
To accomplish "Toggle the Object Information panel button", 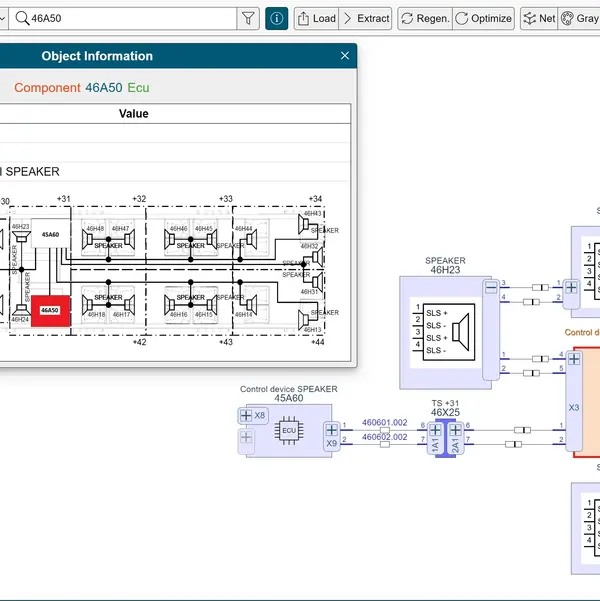I will pyautogui.click(x=276, y=18).
